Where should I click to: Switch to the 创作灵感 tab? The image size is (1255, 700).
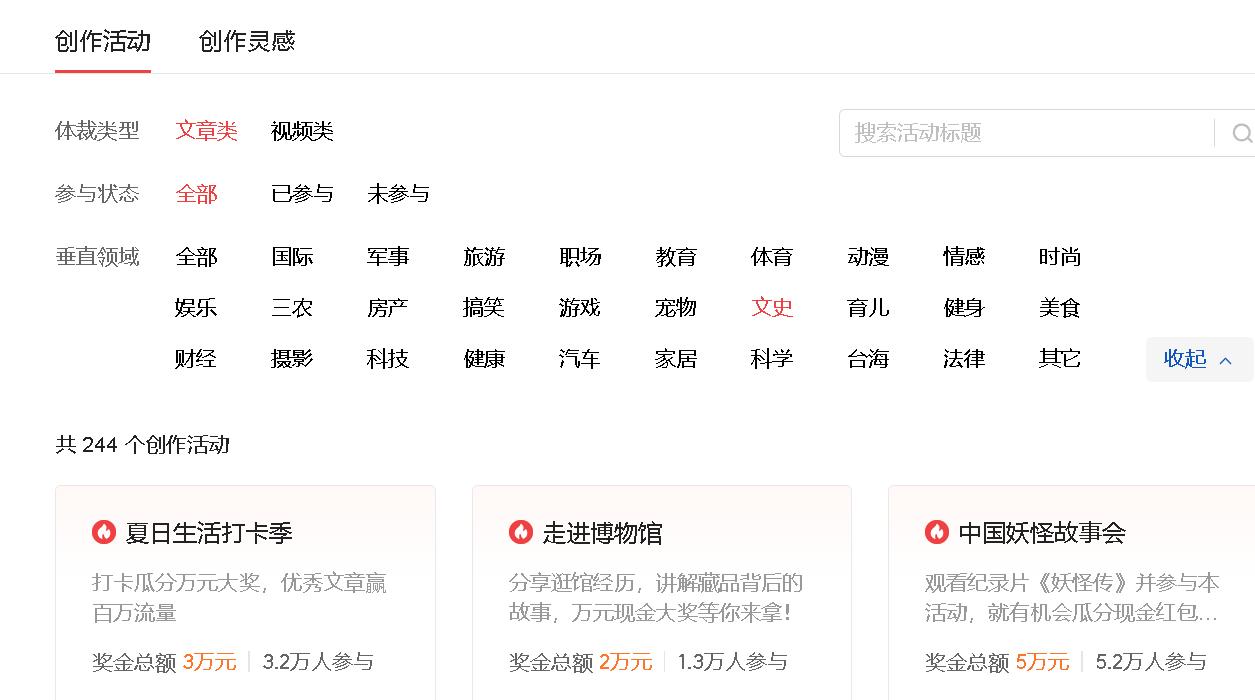[245, 42]
